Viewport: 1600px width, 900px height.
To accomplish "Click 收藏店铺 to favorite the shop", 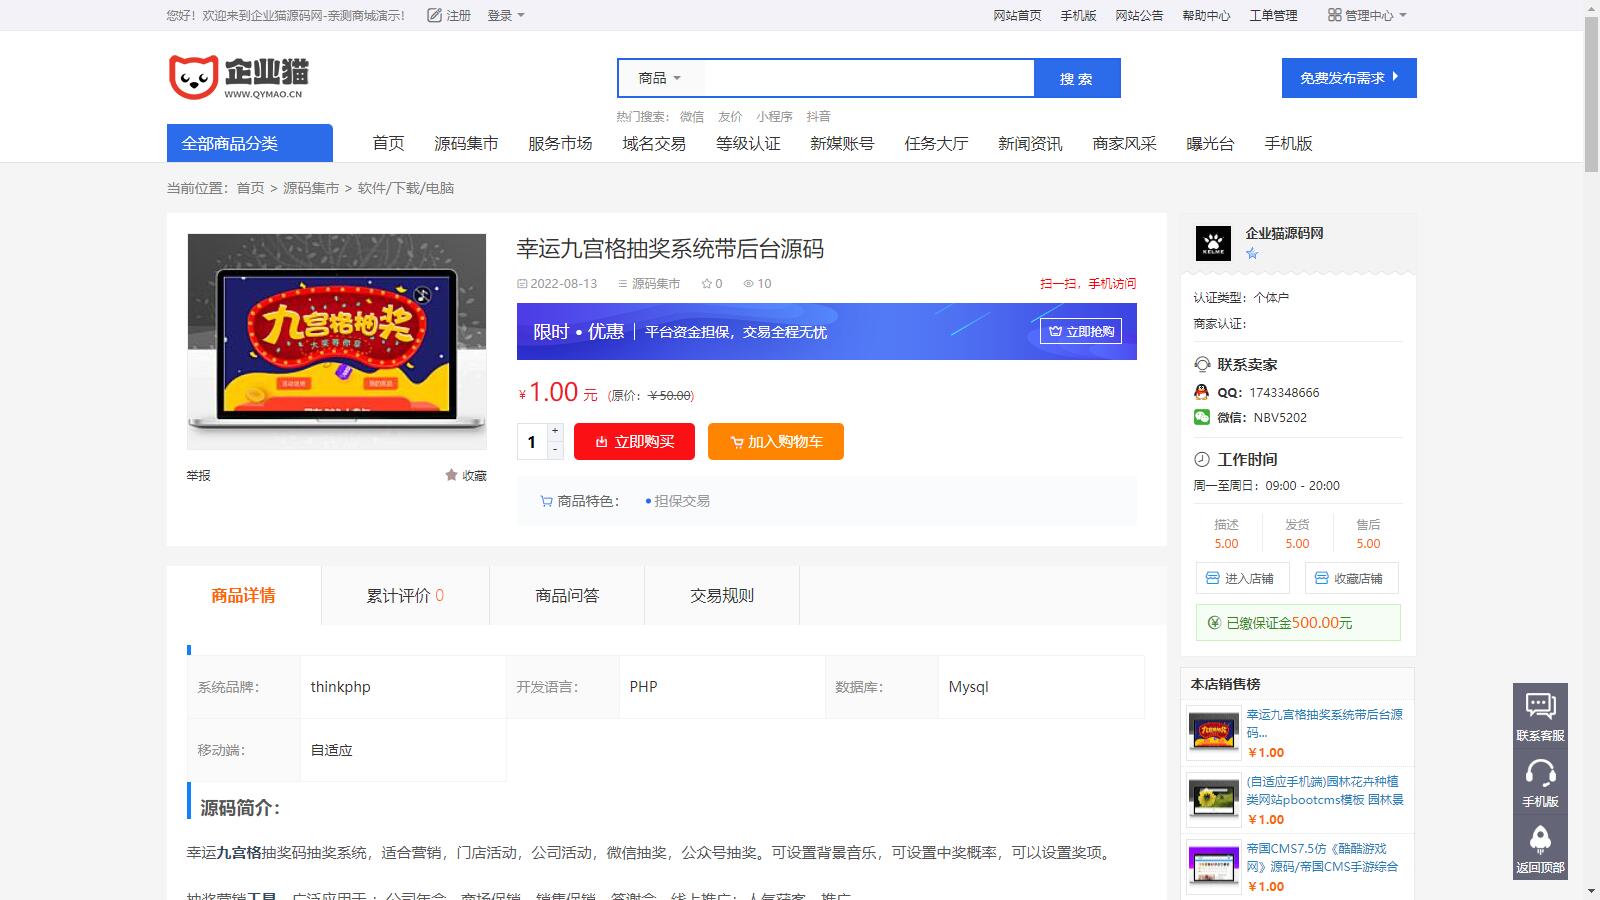I will [1350, 578].
